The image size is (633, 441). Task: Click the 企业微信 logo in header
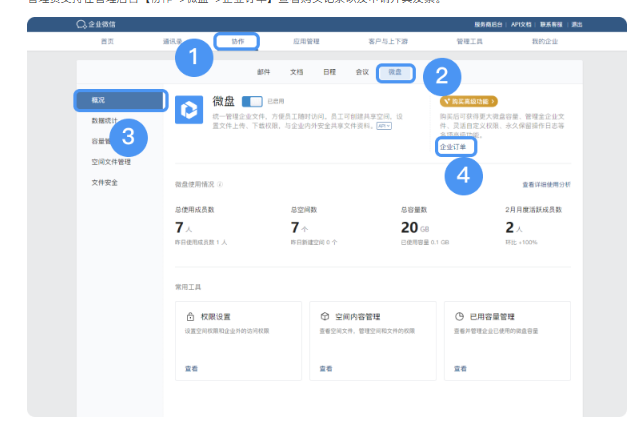pyautogui.click(x=95, y=24)
